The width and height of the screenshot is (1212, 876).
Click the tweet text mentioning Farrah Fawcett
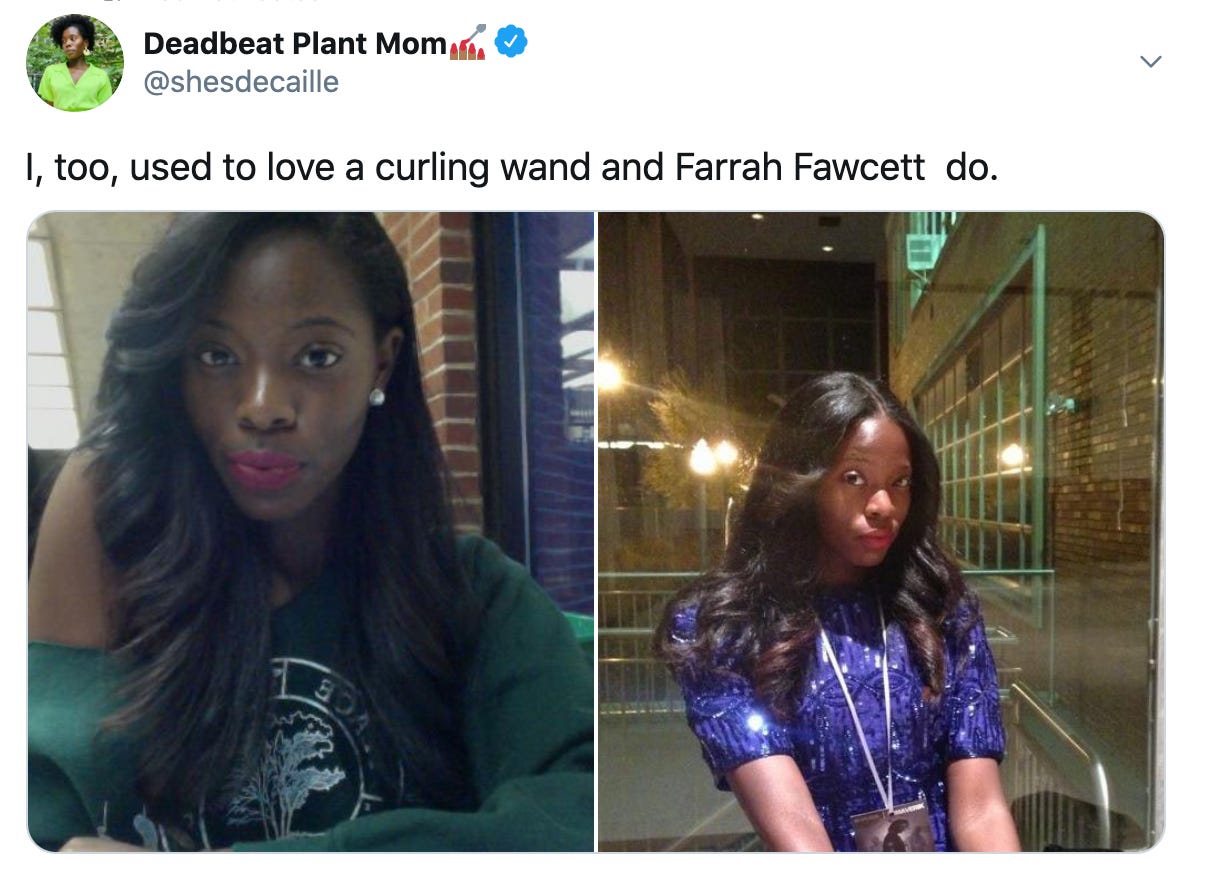[x=512, y=167]
